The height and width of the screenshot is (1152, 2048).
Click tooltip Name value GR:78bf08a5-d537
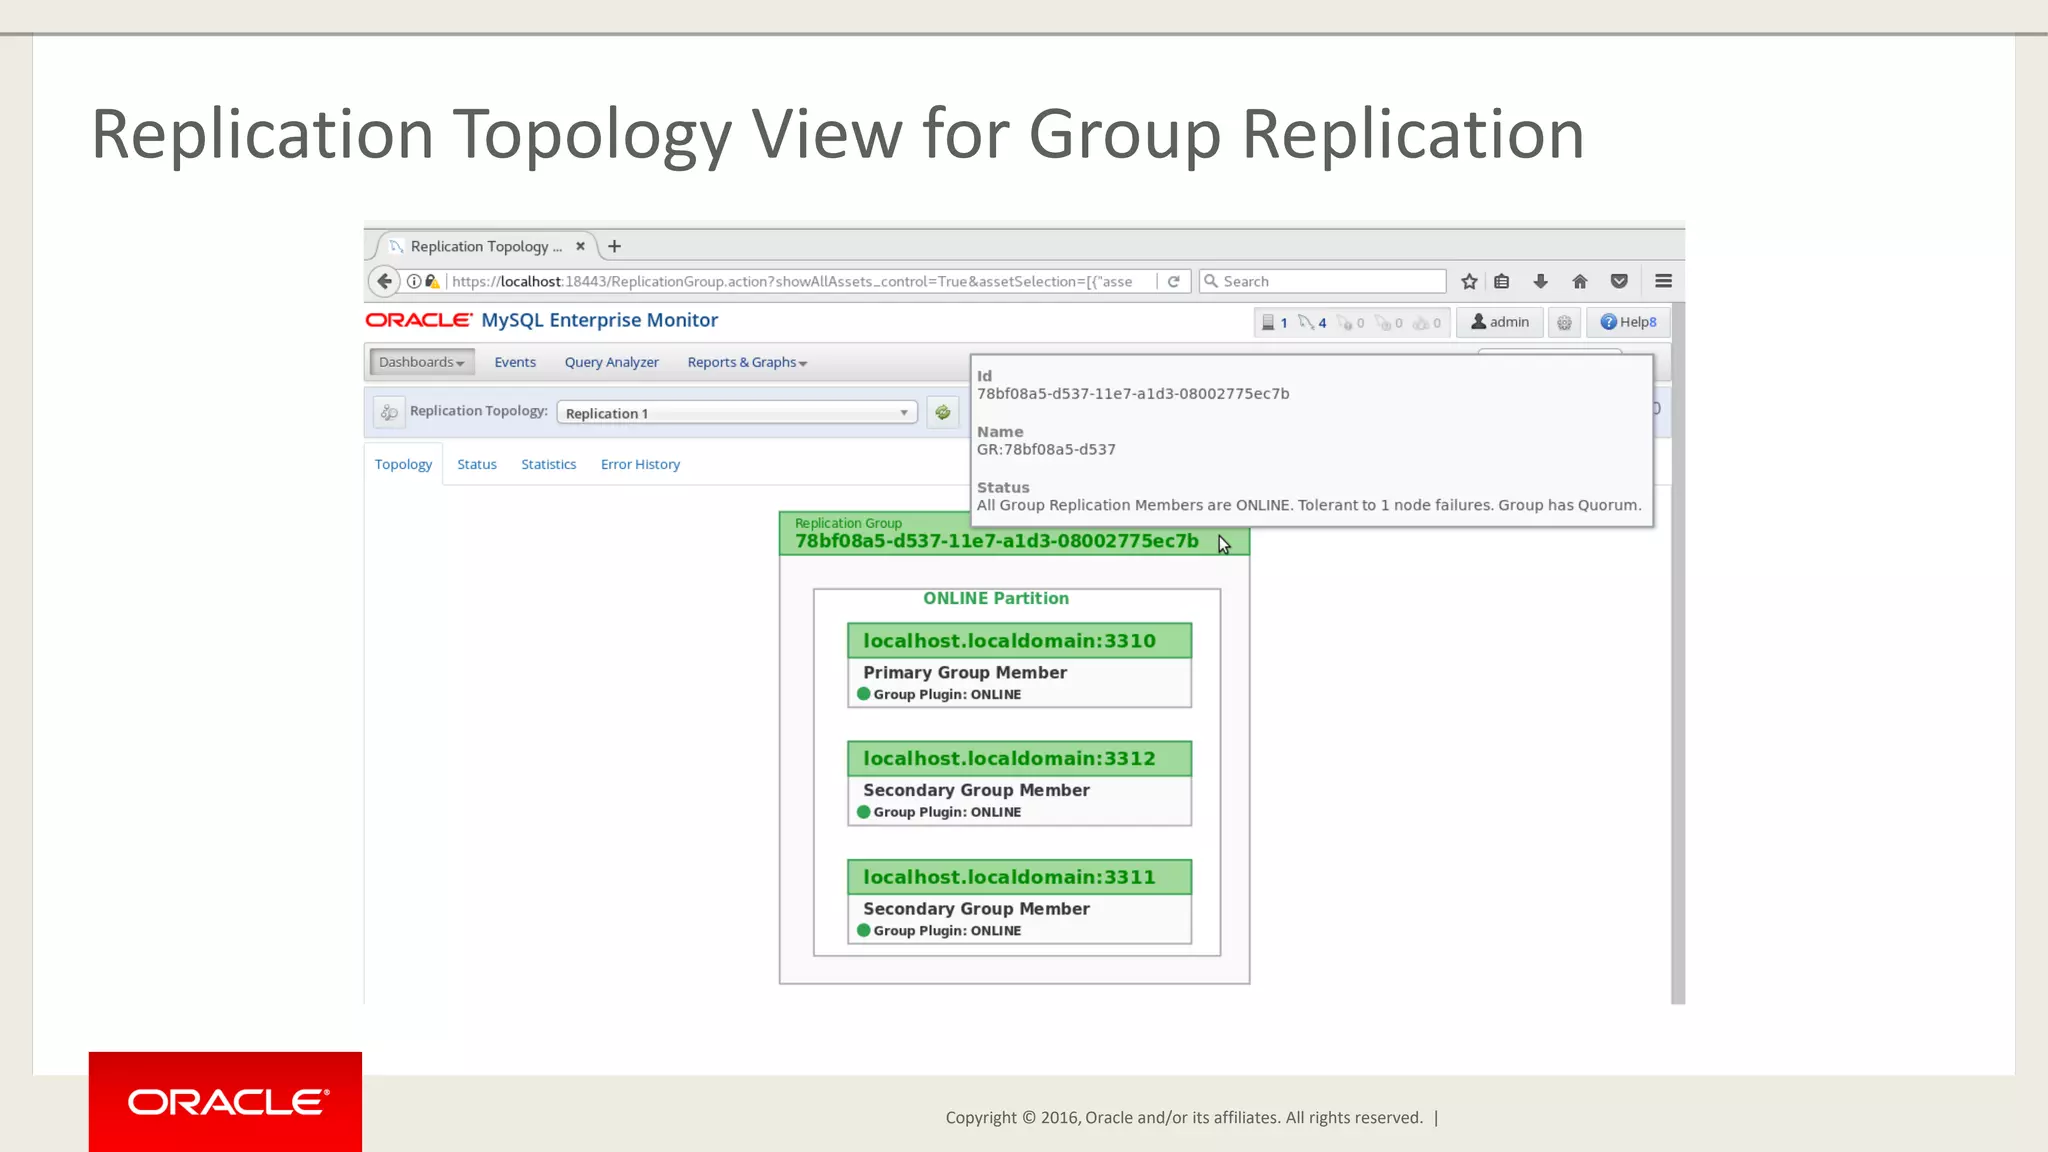[x=1046, y=450]
